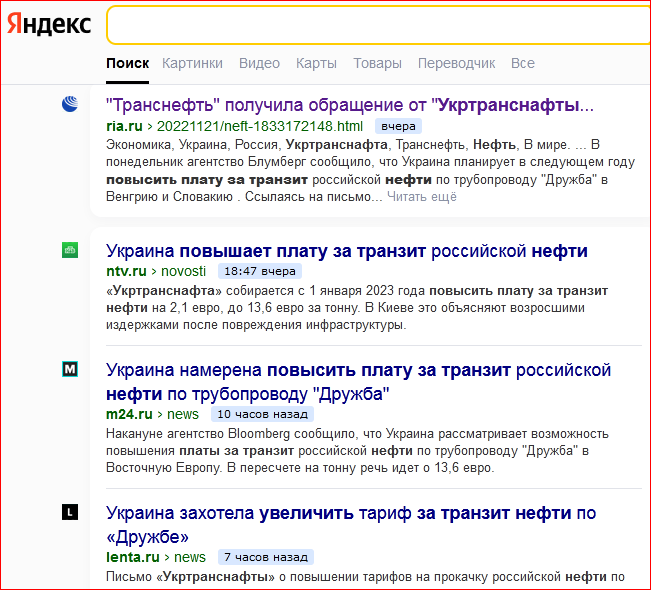Click the 20221121/neft-1833172148.html path link

tap(259, 126)
